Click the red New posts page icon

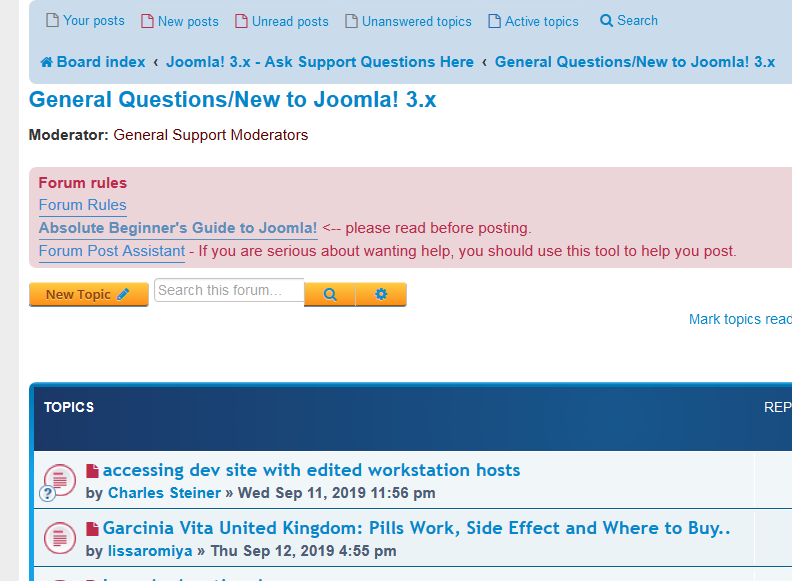coord(147,21)
